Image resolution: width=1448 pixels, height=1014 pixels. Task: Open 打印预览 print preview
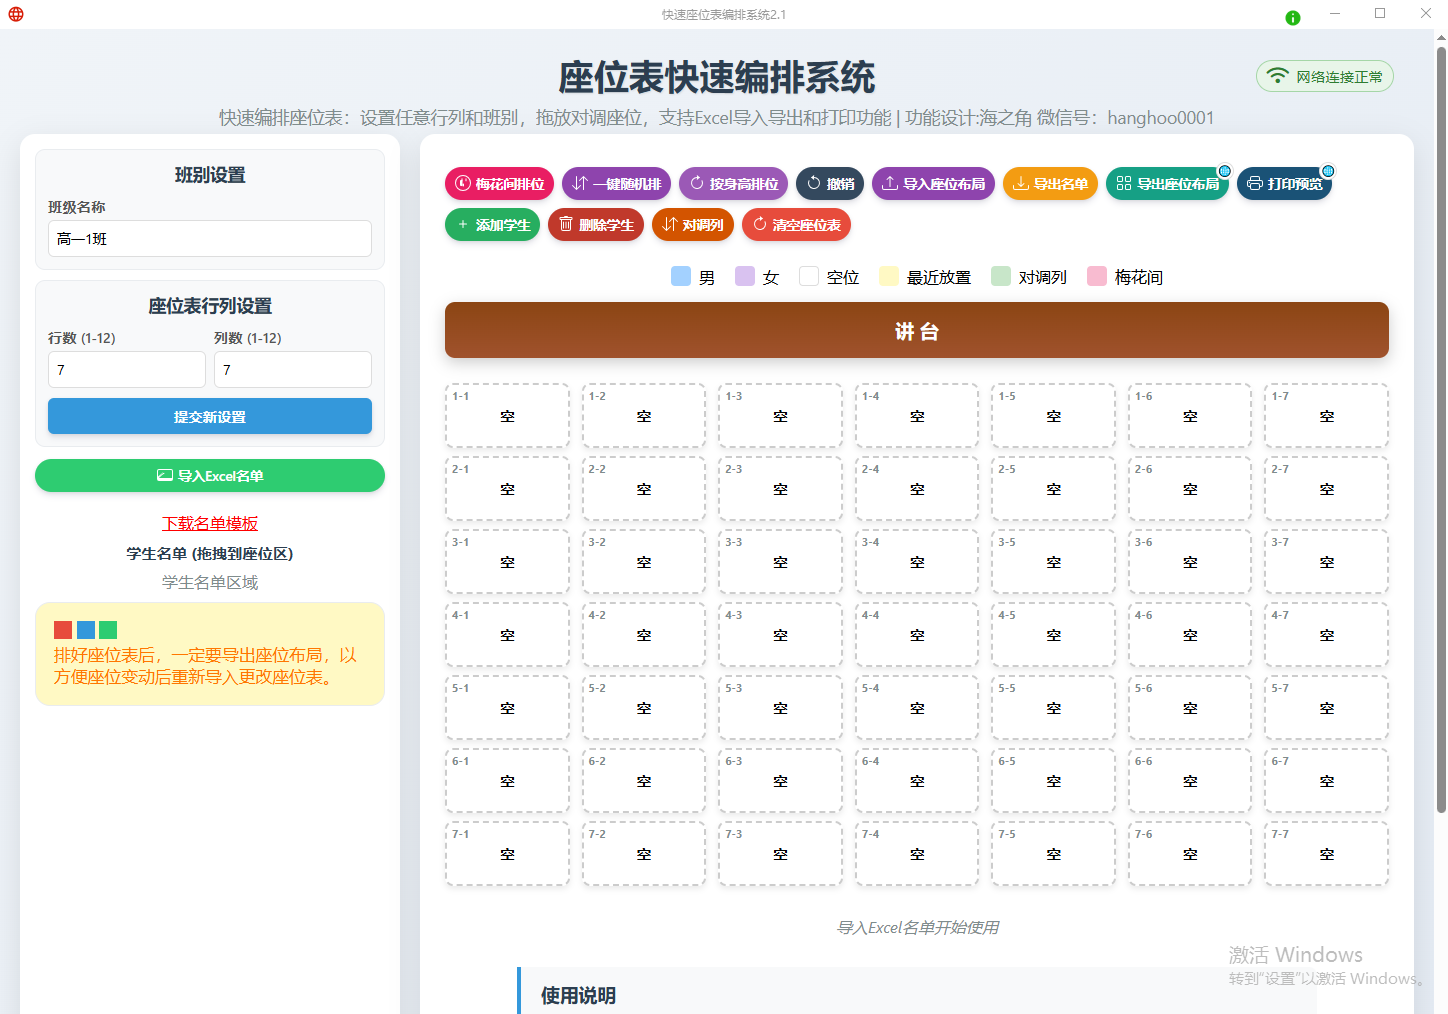coord(1284,184)
